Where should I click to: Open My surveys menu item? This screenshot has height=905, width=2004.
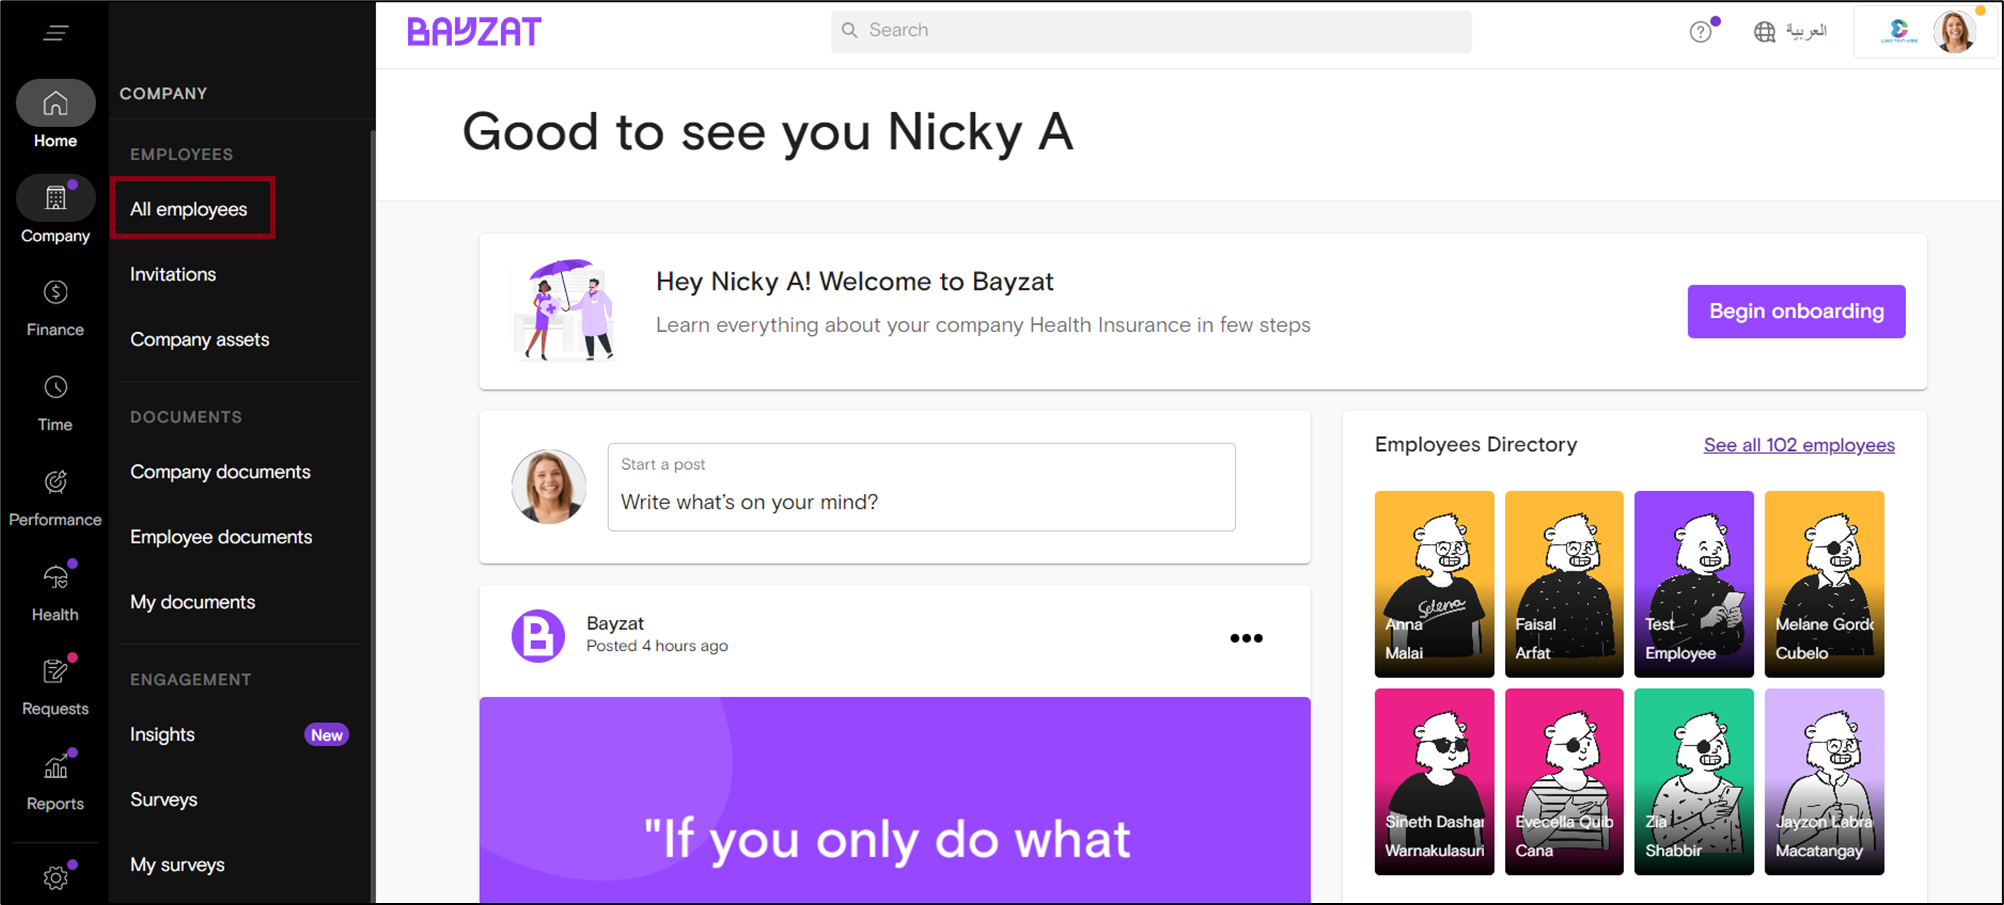[x=177, y=864]
